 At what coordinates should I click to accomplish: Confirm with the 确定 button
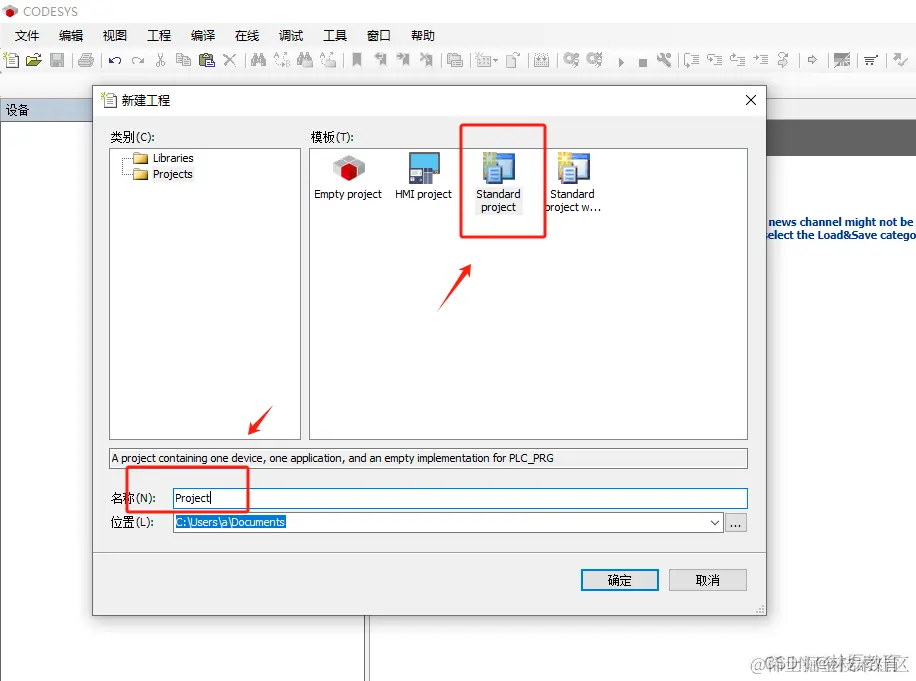click(620, 580)
